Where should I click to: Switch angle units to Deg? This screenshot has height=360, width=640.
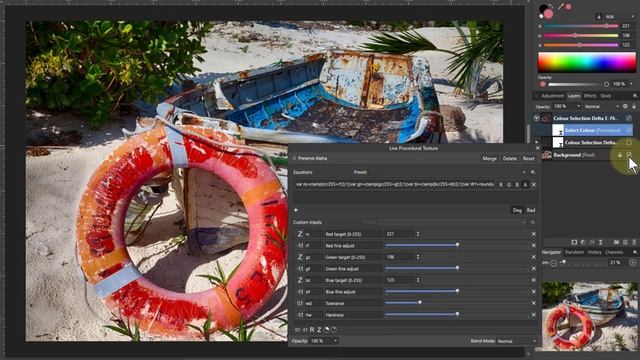(x=517, y=210)
